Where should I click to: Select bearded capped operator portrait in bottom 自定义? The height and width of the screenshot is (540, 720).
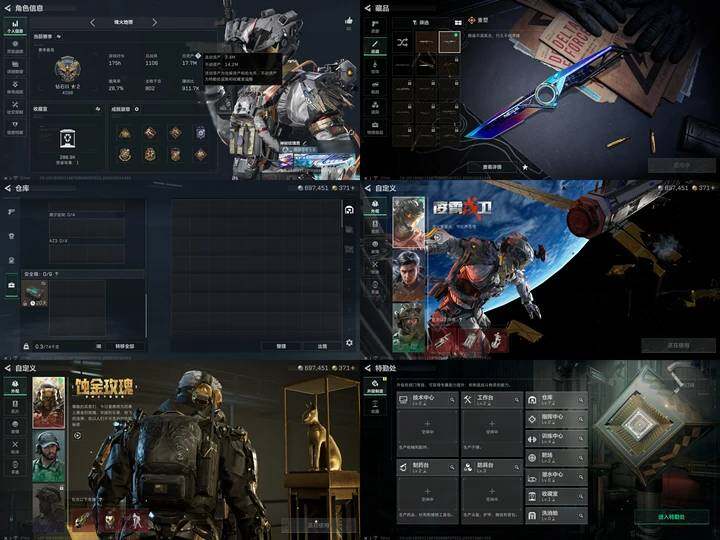[49, 456]
